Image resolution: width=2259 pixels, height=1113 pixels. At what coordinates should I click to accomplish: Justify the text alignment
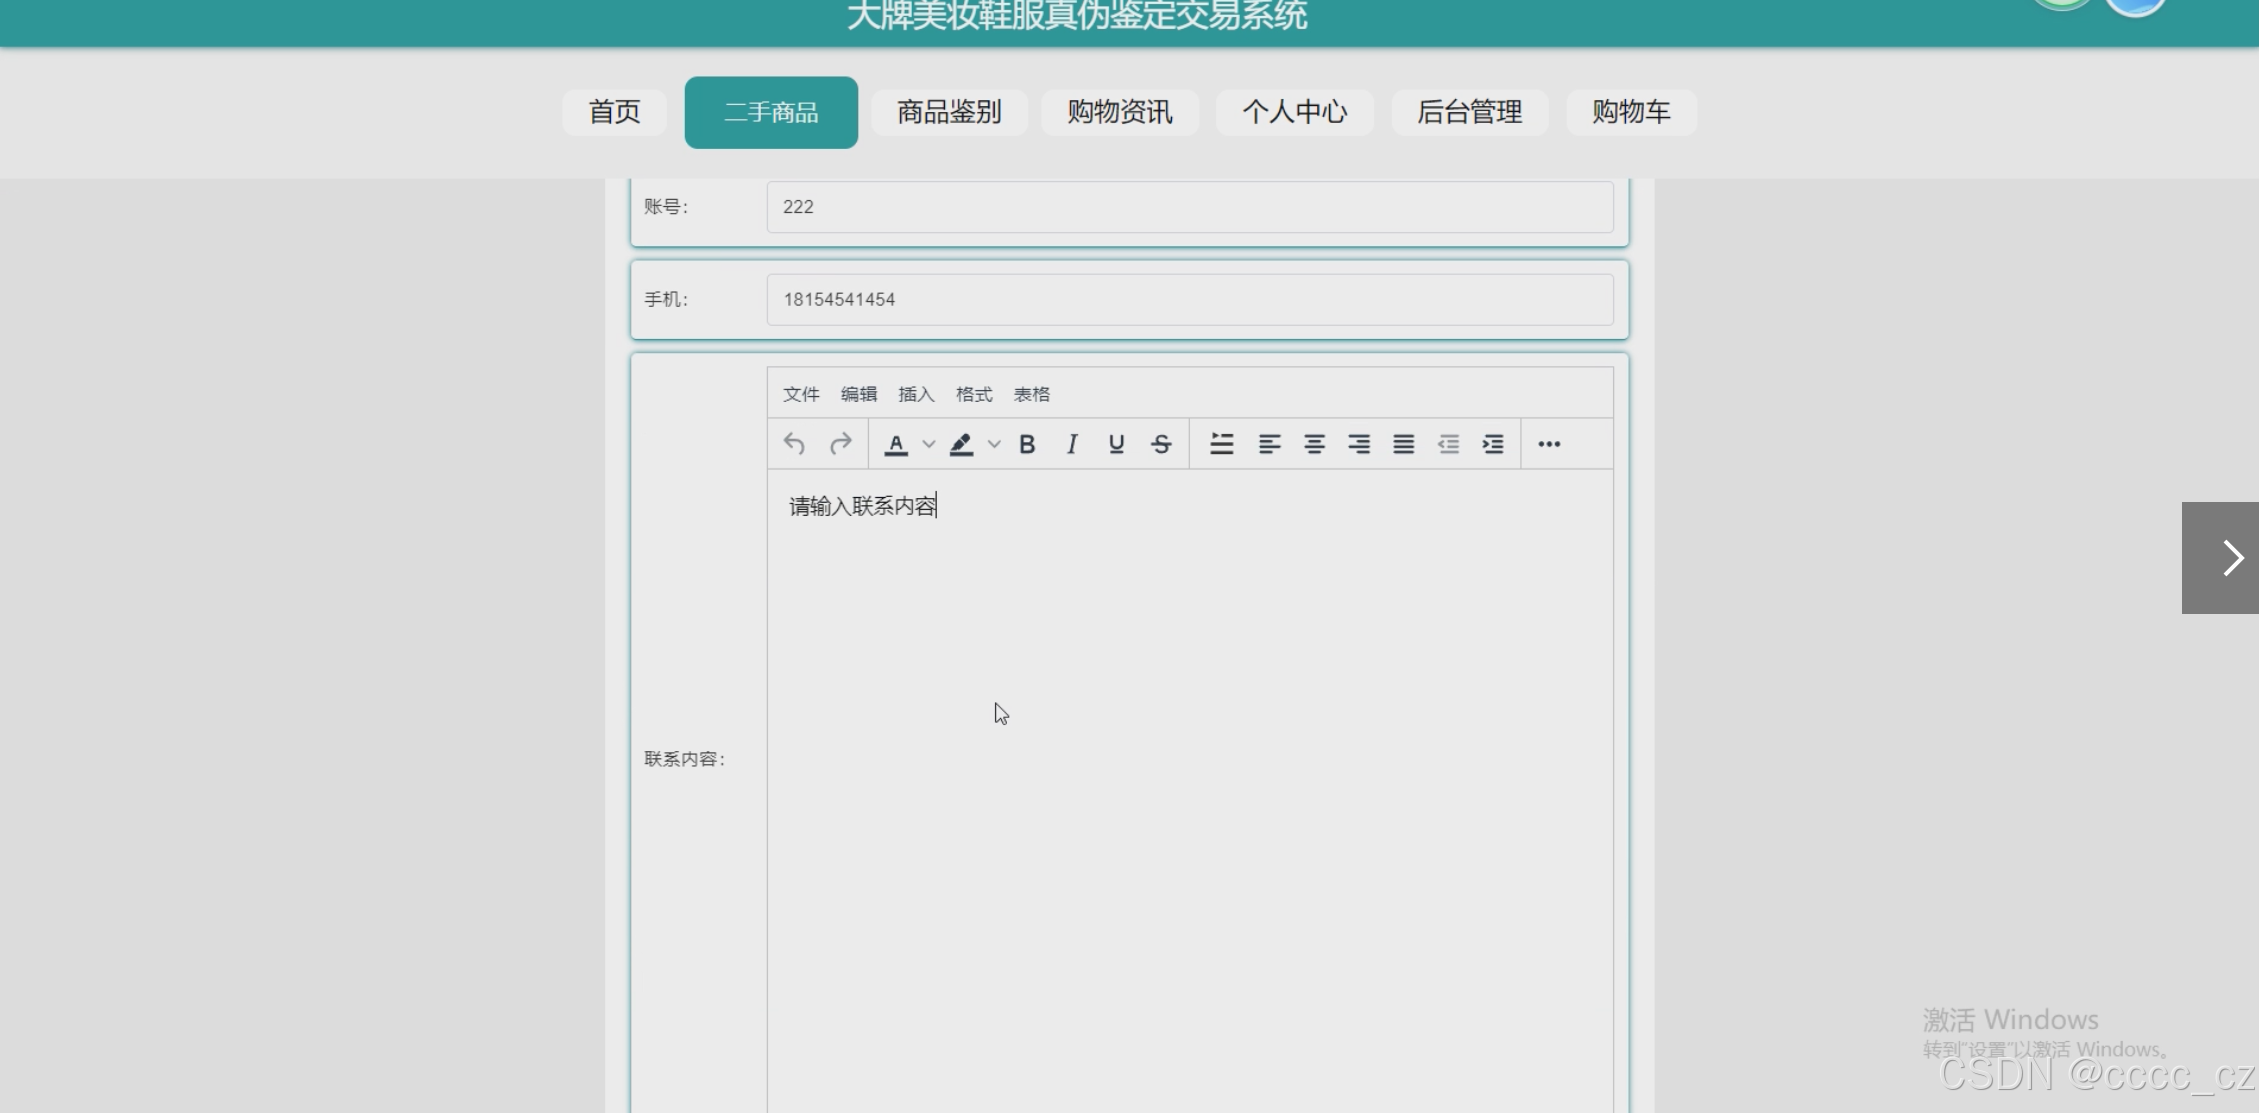pyautogui.click(x=1403, y=444)
